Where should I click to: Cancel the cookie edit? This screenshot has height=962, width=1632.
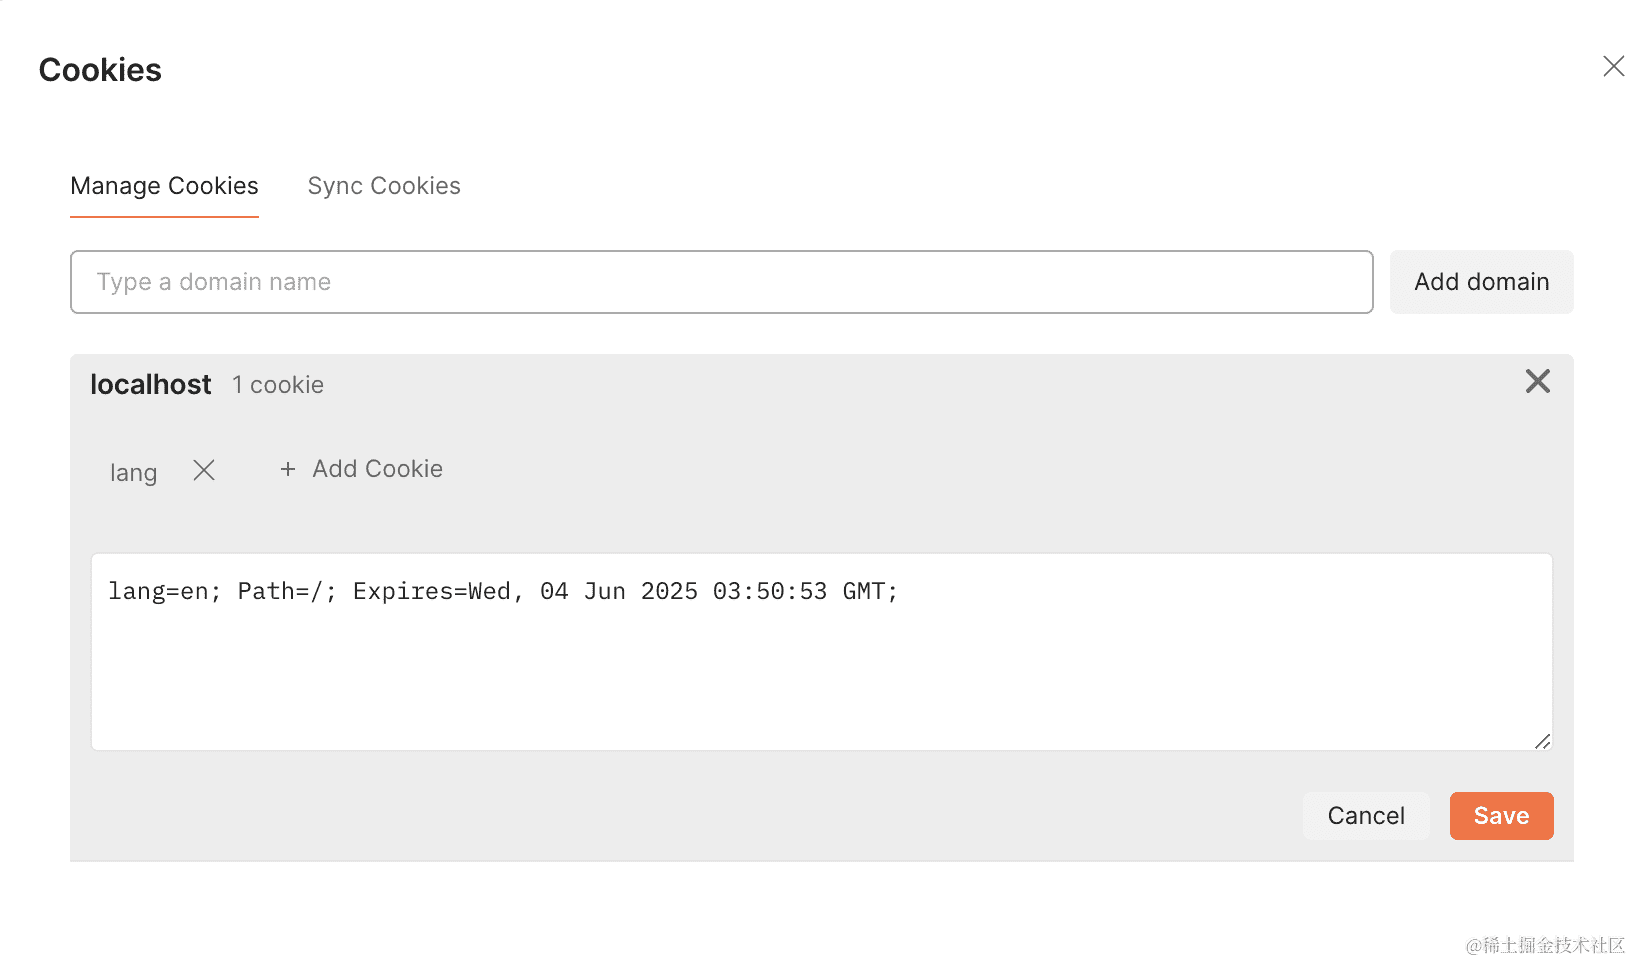[x=1366, y=816]
